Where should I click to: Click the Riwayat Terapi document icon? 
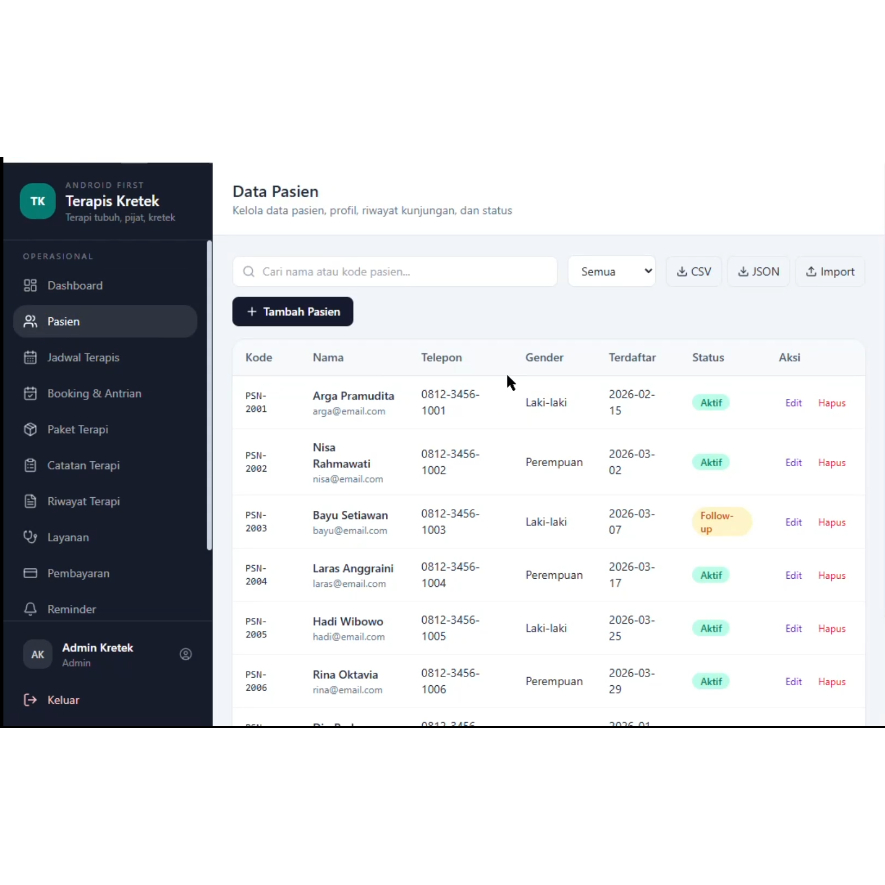coord(30,501)
